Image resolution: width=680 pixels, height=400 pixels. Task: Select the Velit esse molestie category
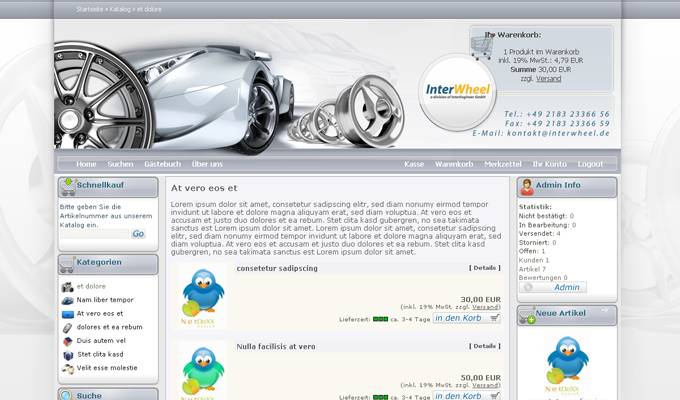tap(107, 368)
